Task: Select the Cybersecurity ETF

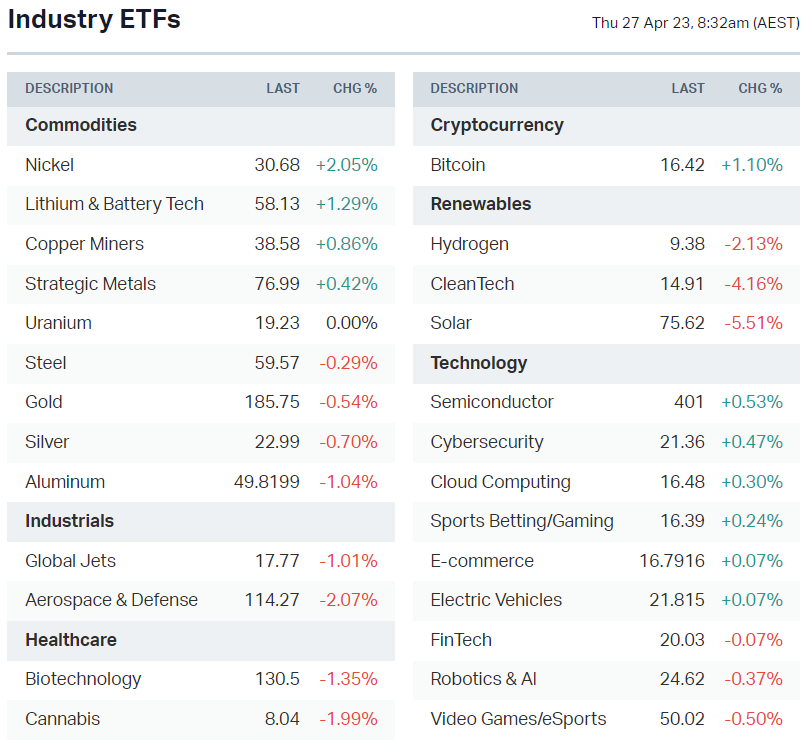Action: point(487,442)
